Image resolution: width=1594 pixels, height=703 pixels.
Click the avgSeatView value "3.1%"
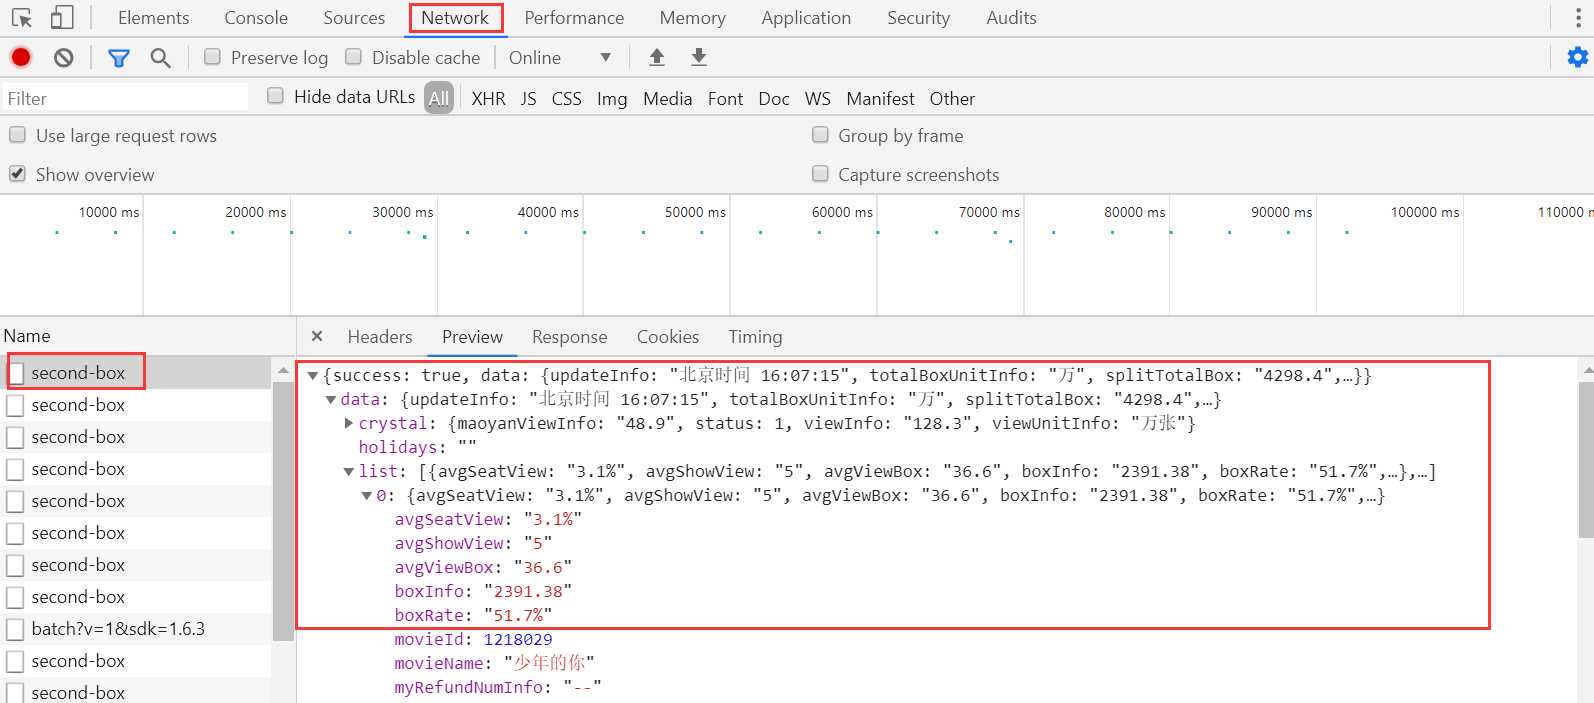[x=553, y=520]
